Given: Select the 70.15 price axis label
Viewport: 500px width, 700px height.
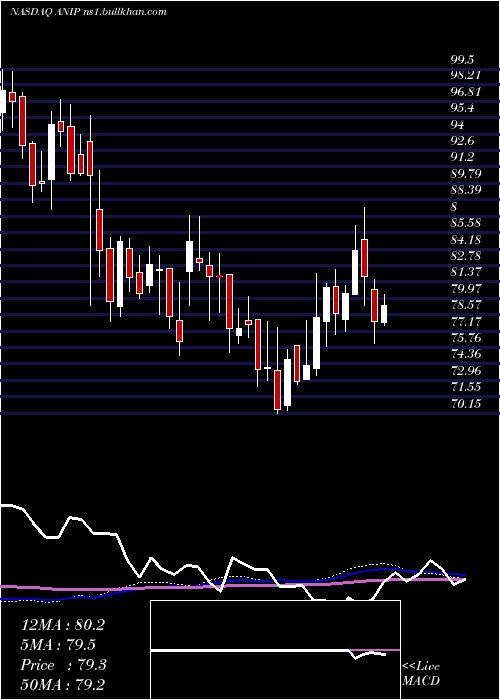Looking at the screenshot, I should pos(465,404).
